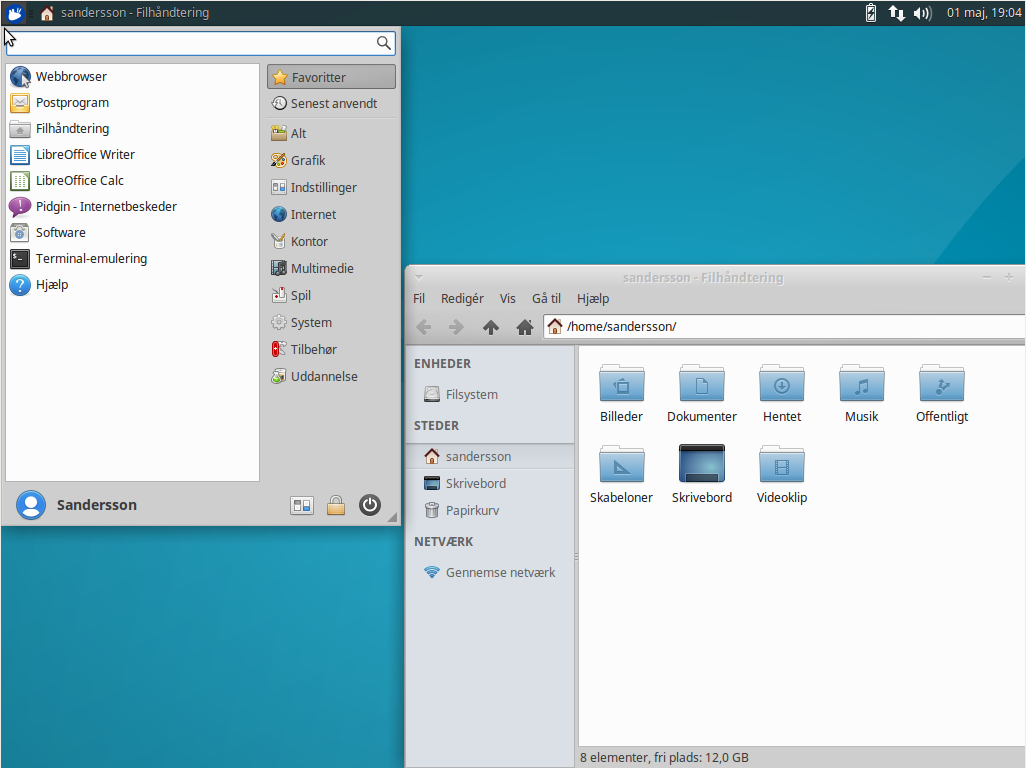This screenshot has width=1026, height=768.
Task: Select sandersson in sidebar places
Action: tap(490, 457)
